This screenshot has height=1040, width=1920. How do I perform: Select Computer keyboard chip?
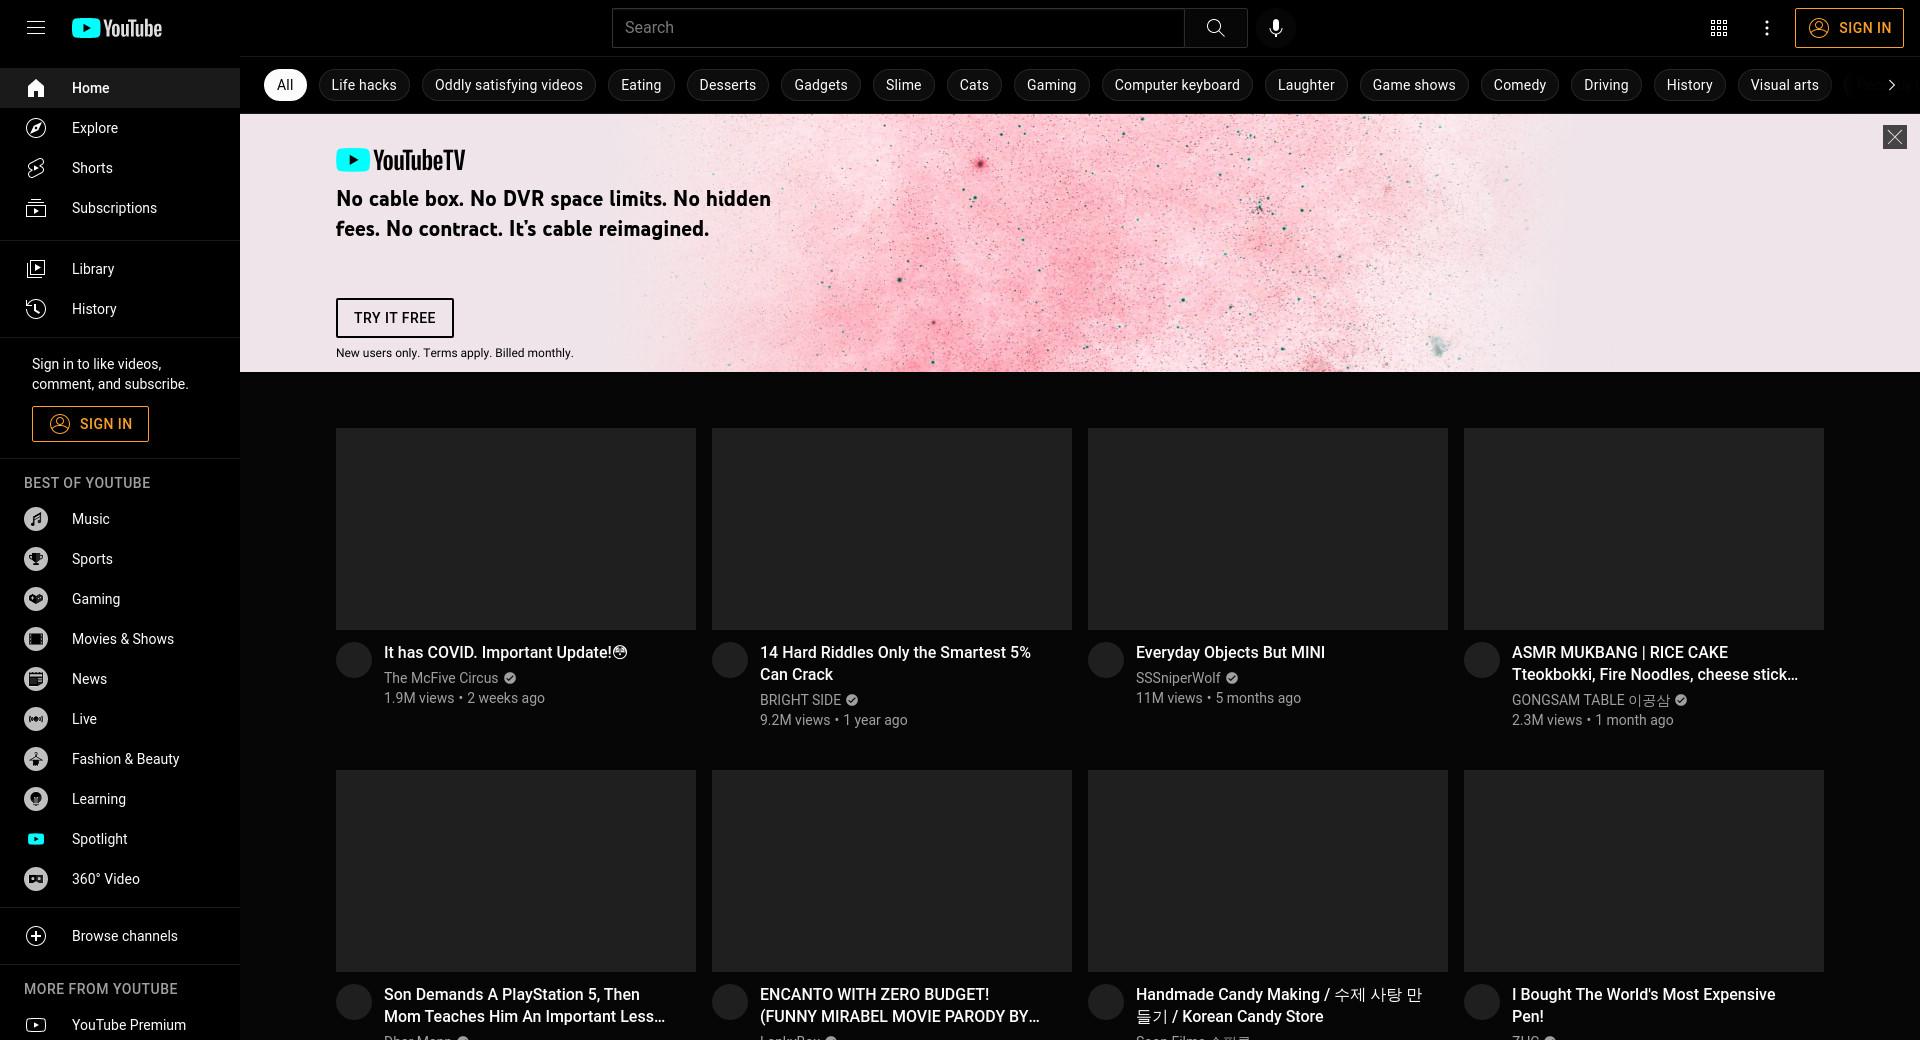coord(1177,85)
